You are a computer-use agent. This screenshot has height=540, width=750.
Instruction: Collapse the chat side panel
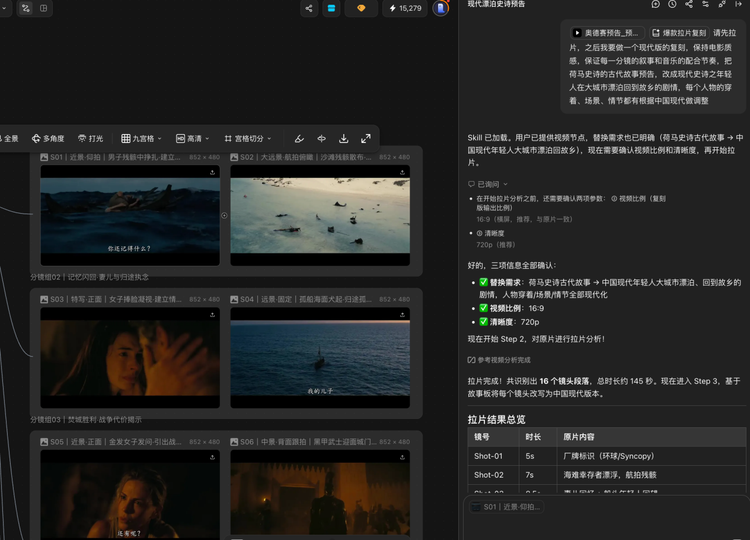coord(739,4)
